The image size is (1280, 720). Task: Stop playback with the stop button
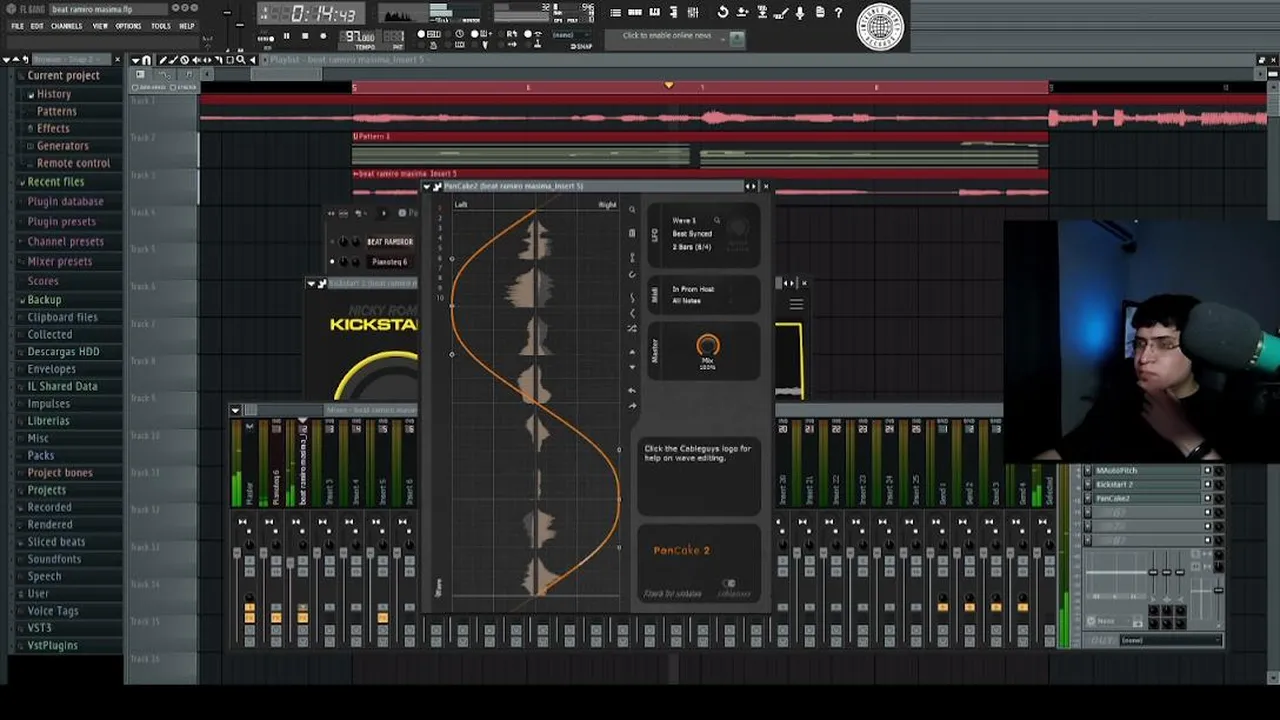coord(305,36)
